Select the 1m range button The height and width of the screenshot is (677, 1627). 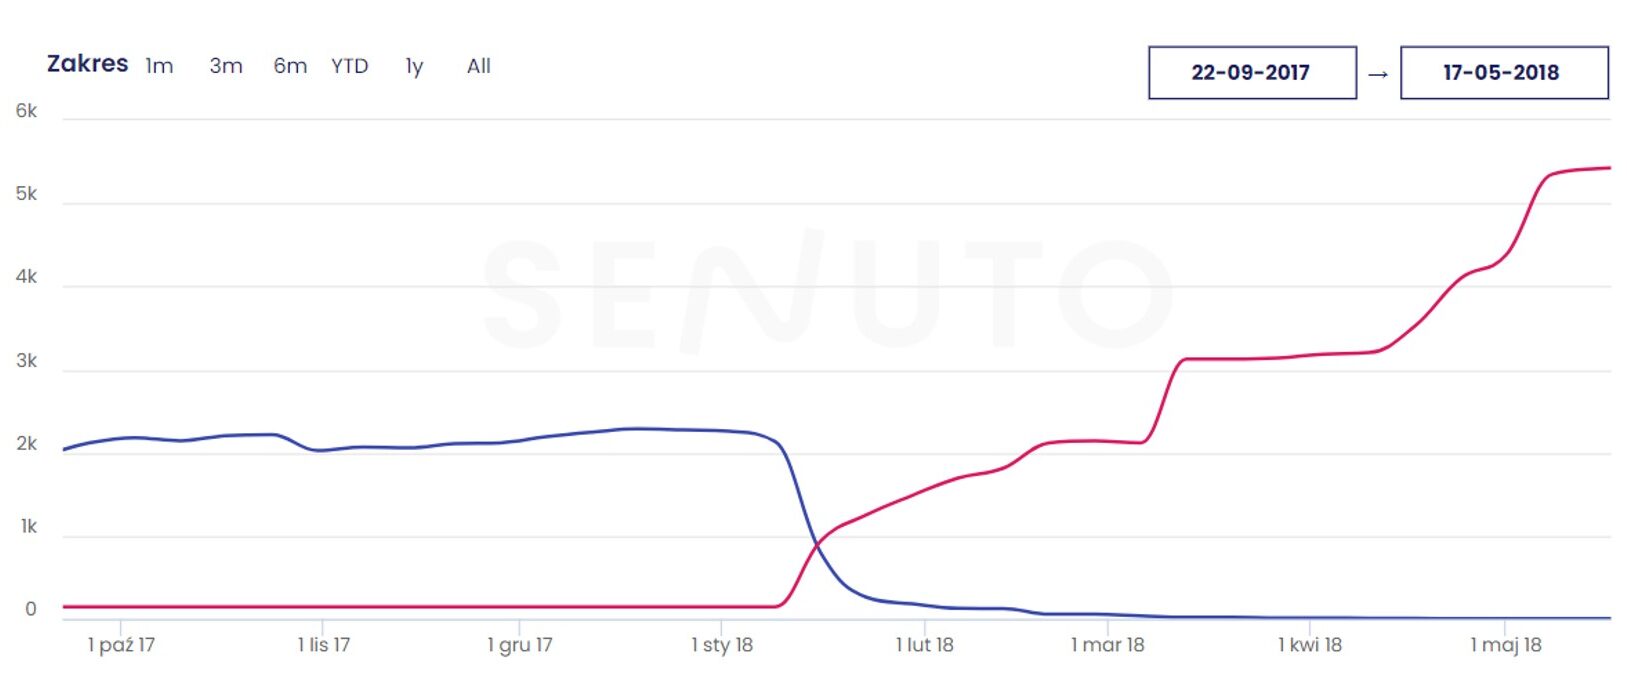(159, 66)
